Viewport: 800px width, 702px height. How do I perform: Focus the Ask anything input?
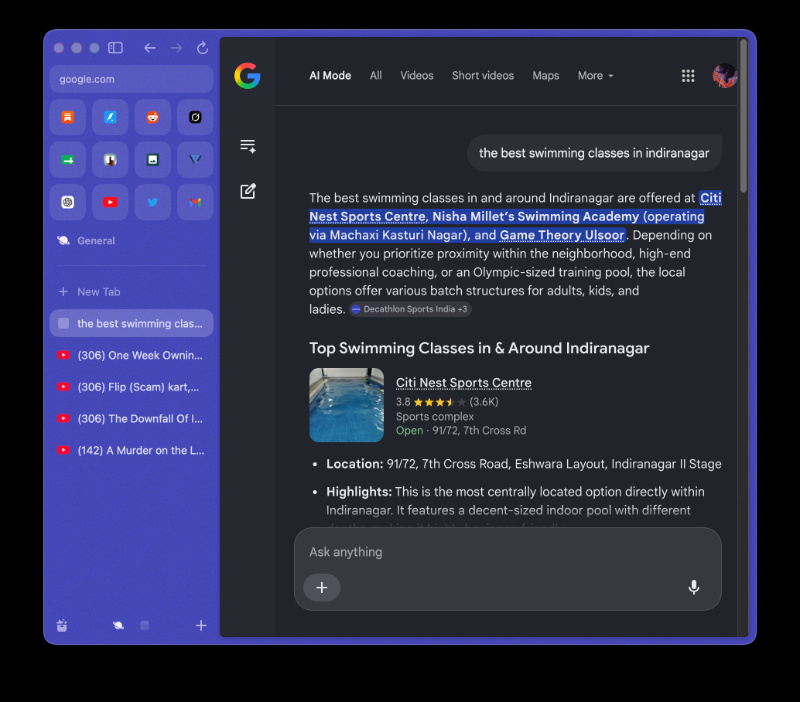pyautogui.click(x=508, y=552)
